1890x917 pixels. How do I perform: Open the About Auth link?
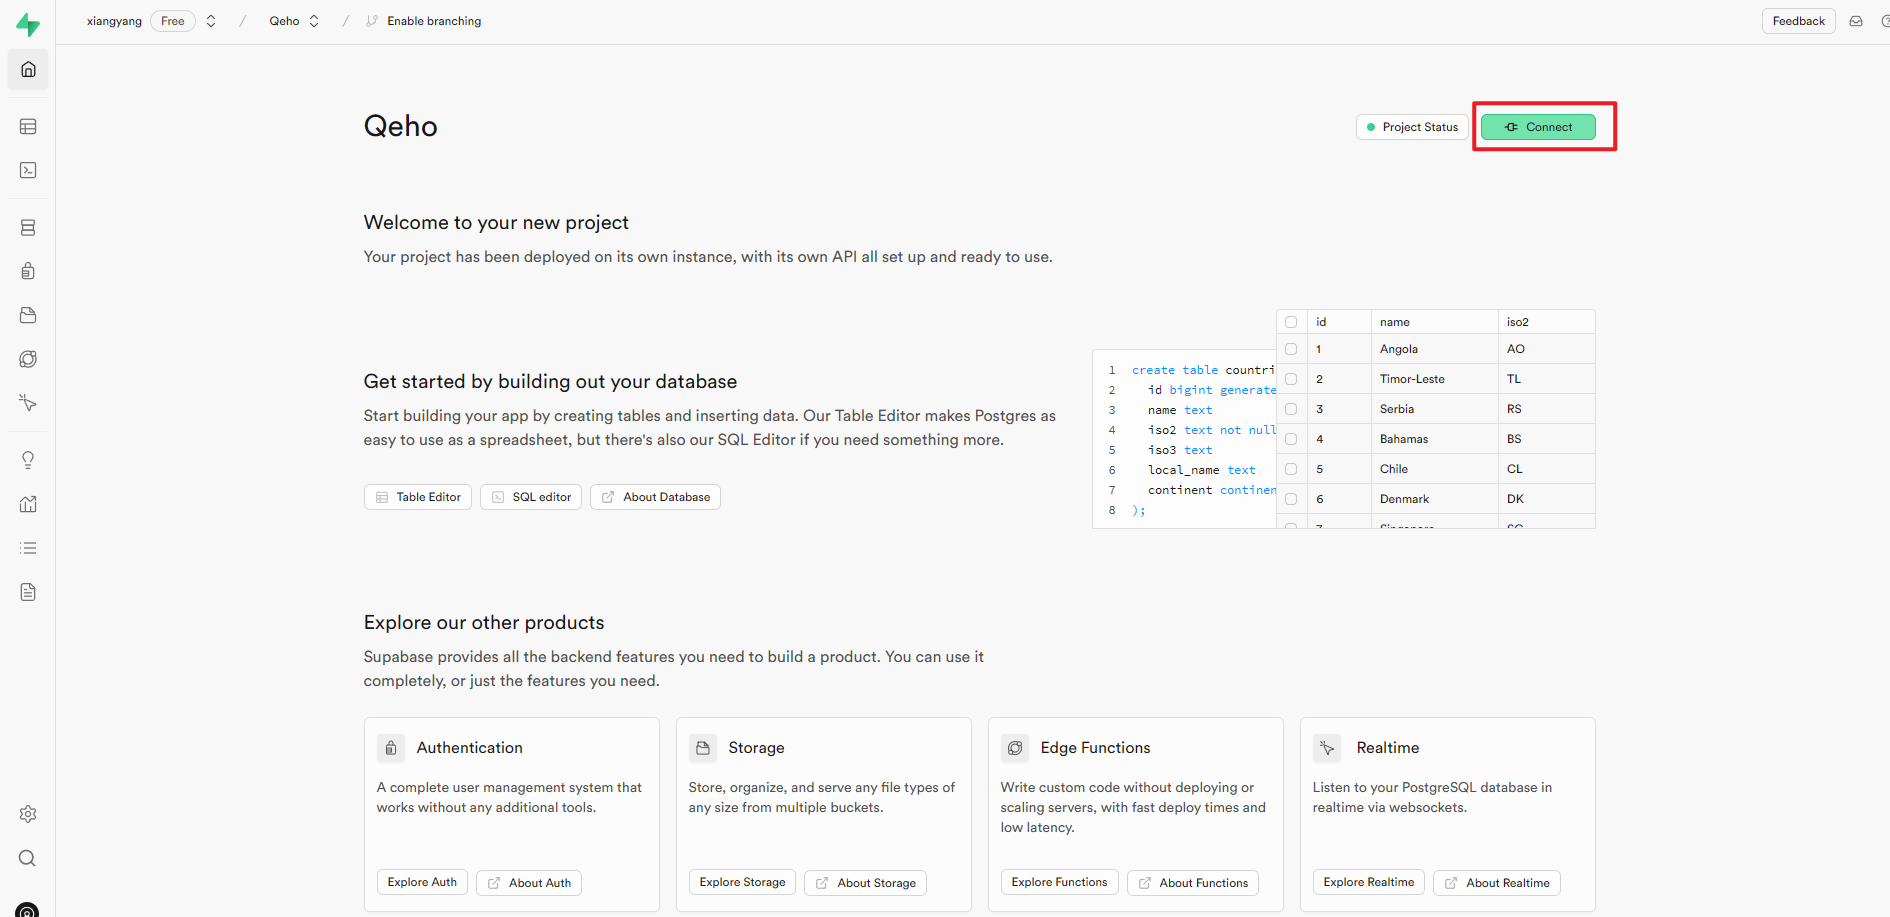(529, 883)
